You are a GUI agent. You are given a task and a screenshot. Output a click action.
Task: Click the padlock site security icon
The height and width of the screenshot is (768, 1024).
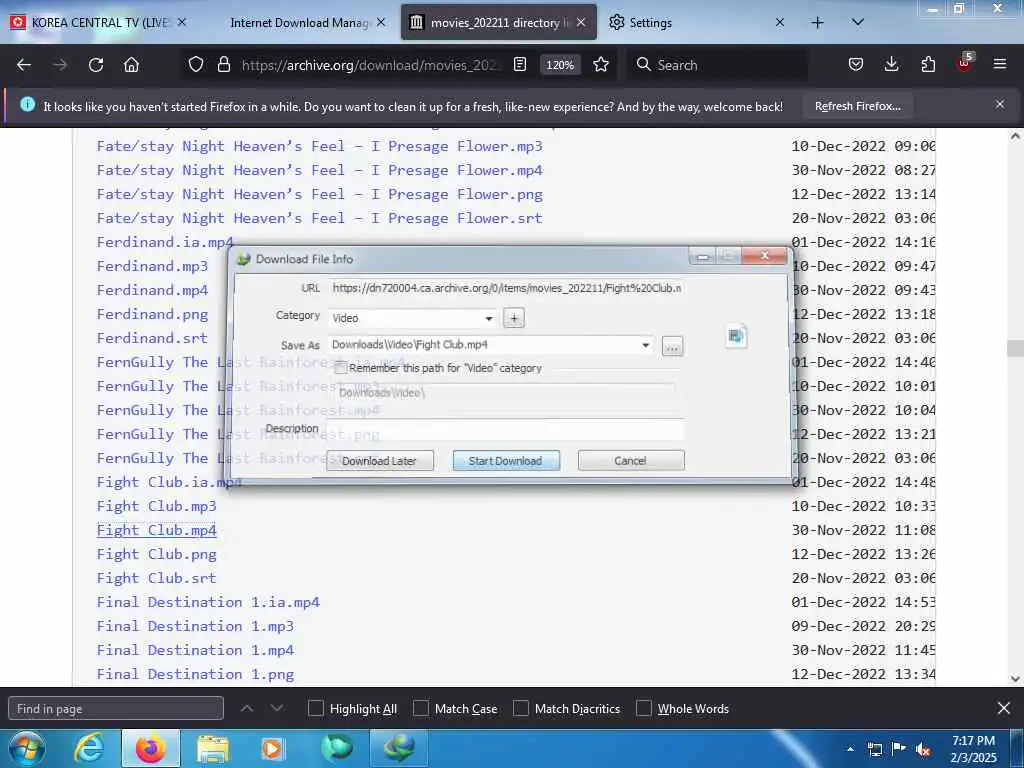(223, 65)
